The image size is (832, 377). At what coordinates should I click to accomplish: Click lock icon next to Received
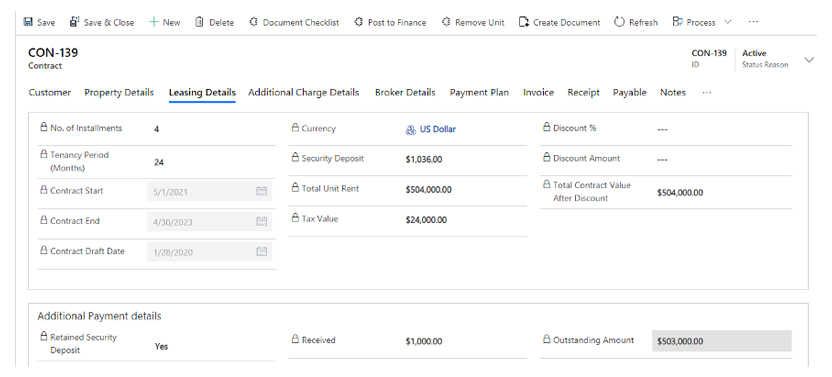[295, 339]
